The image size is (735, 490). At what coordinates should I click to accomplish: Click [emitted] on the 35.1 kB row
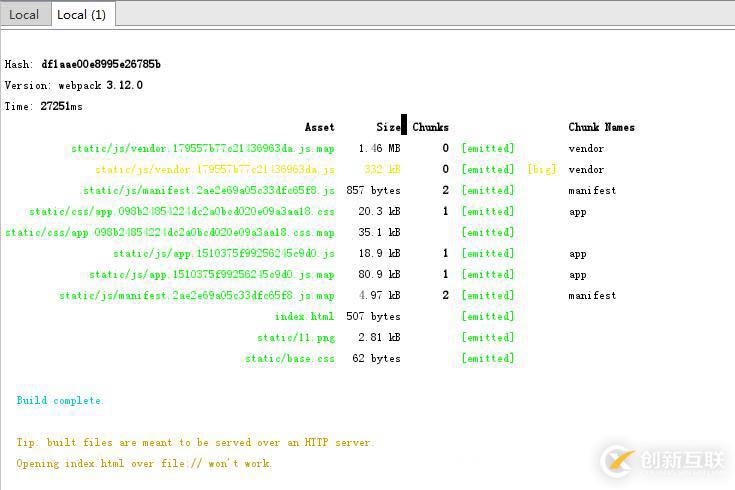[x=488, y=233]
